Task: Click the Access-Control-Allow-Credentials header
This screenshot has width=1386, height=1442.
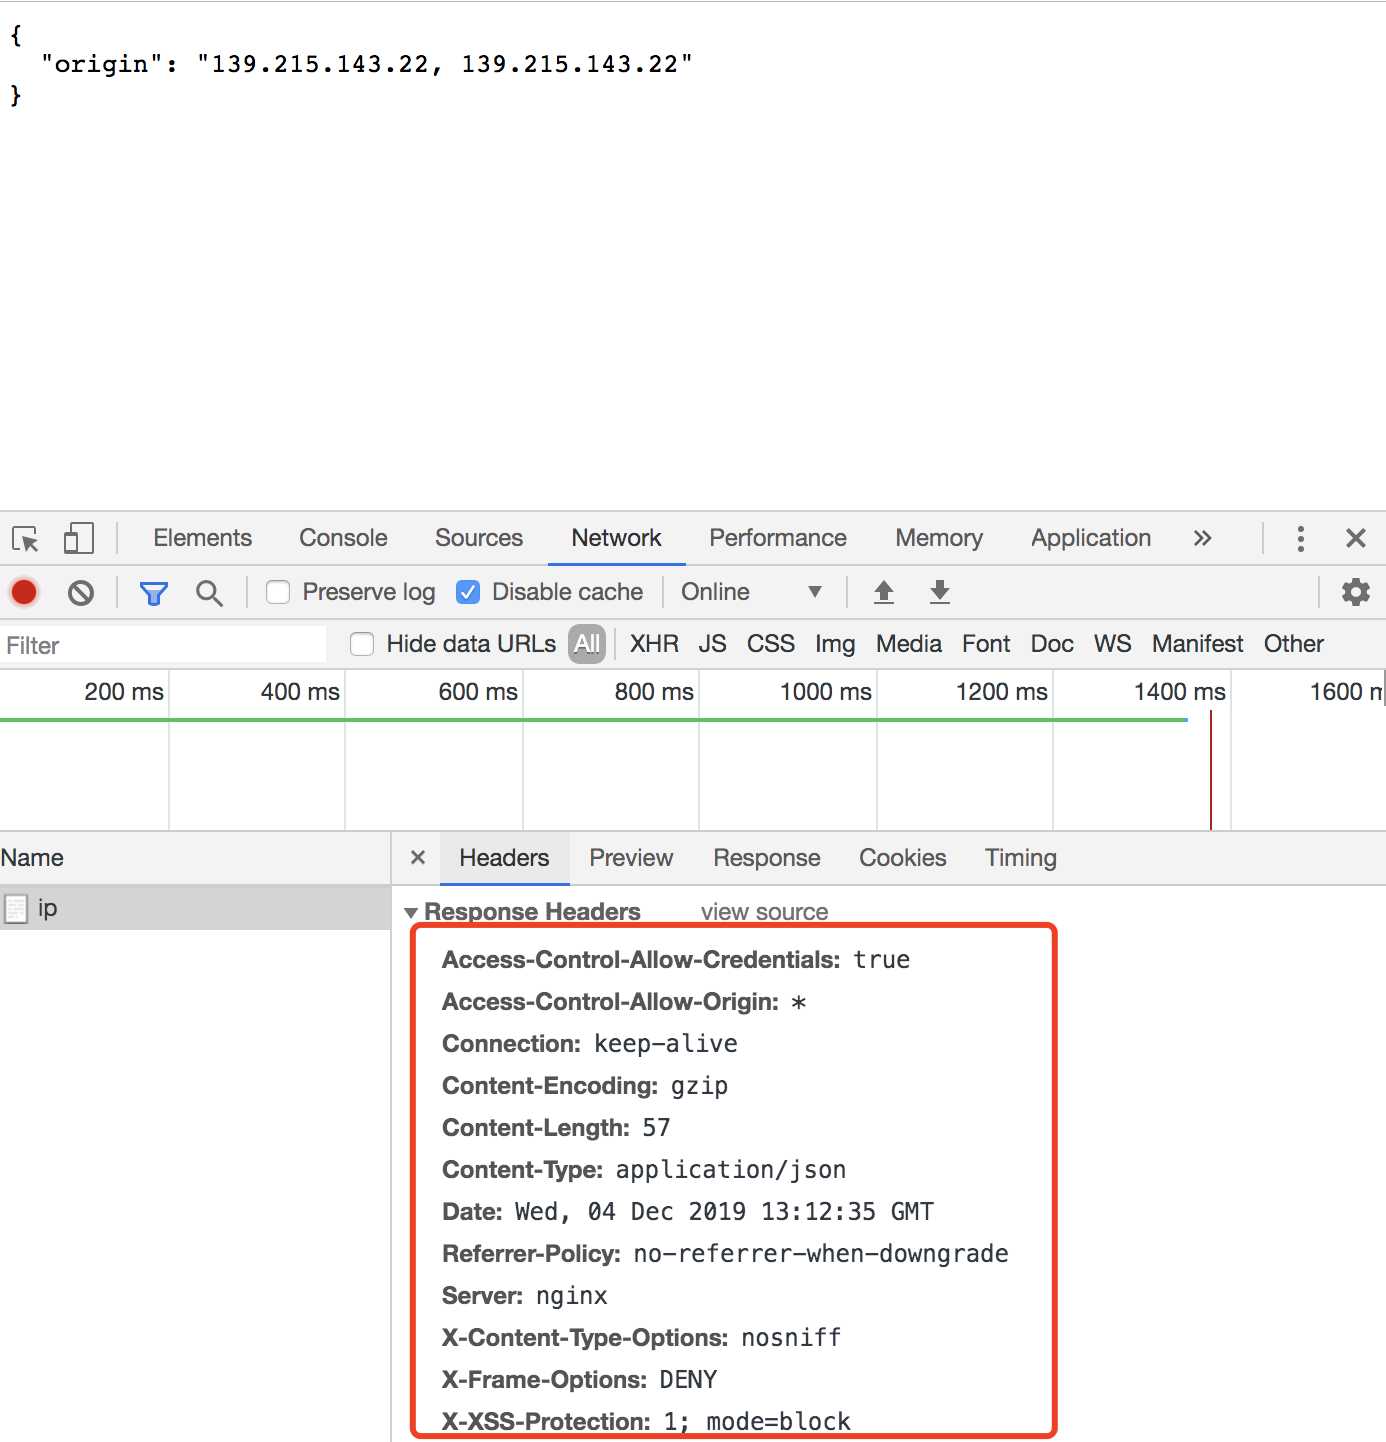Action: (676, 960)
